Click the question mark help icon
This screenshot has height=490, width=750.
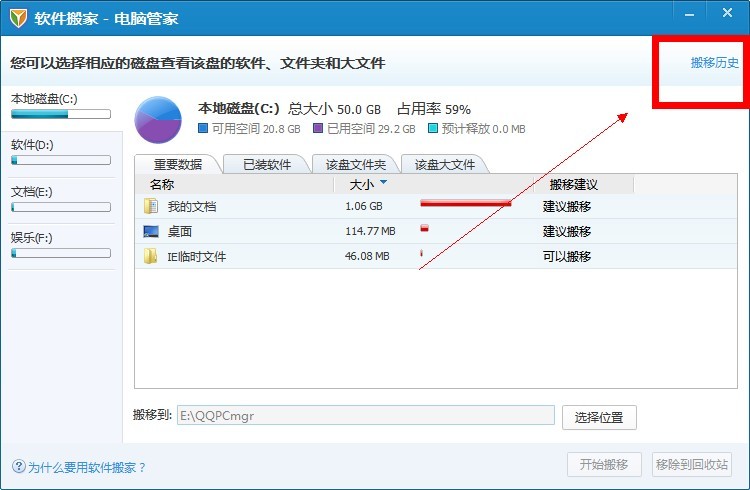click(x=19, y=466)
